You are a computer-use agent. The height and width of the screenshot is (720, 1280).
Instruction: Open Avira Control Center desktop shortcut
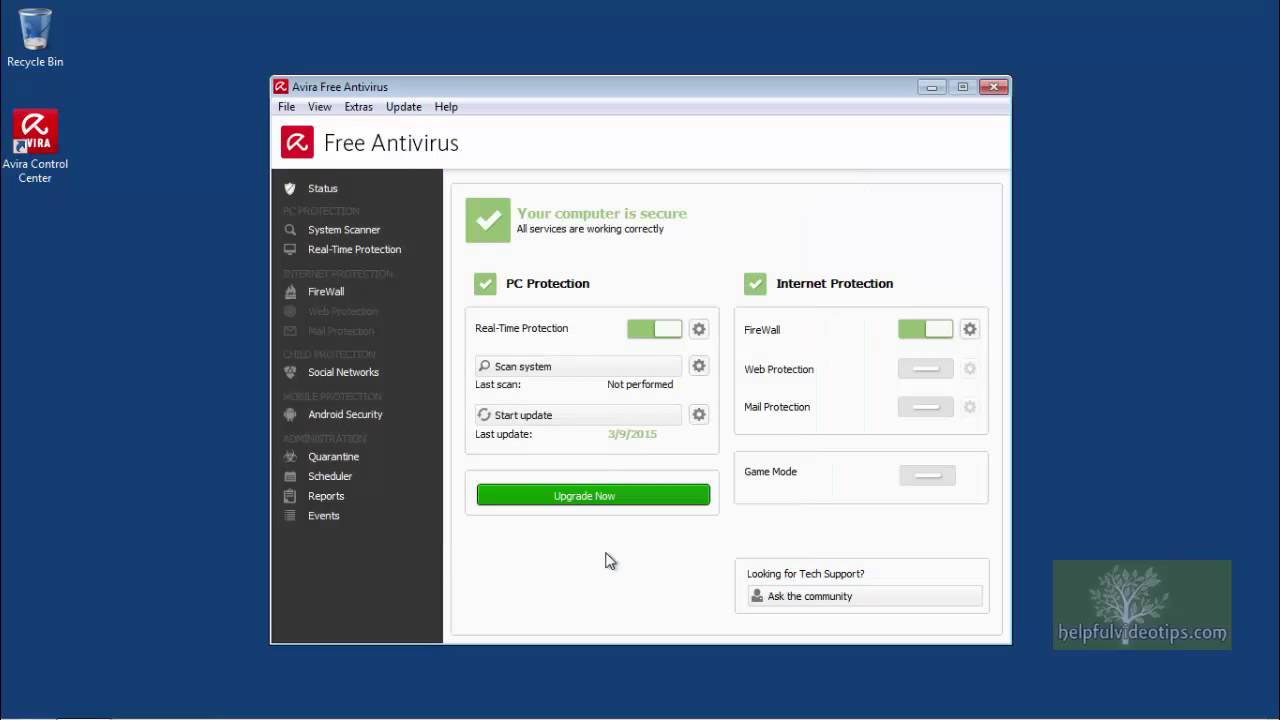(x=35, y=146)
